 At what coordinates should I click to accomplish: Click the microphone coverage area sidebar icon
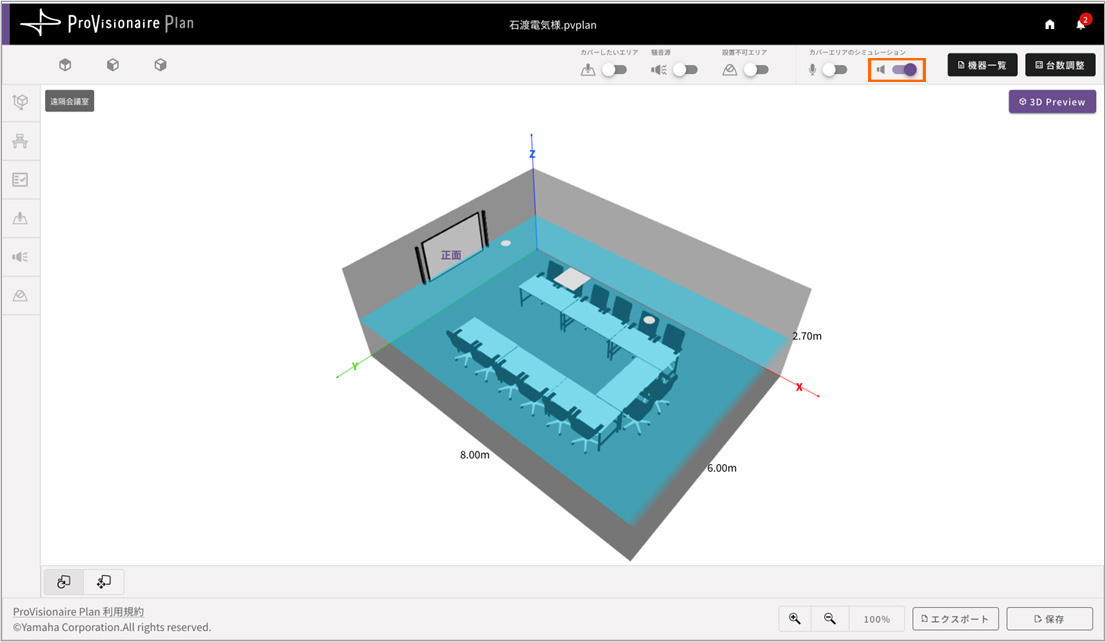[x=20, y=218]
